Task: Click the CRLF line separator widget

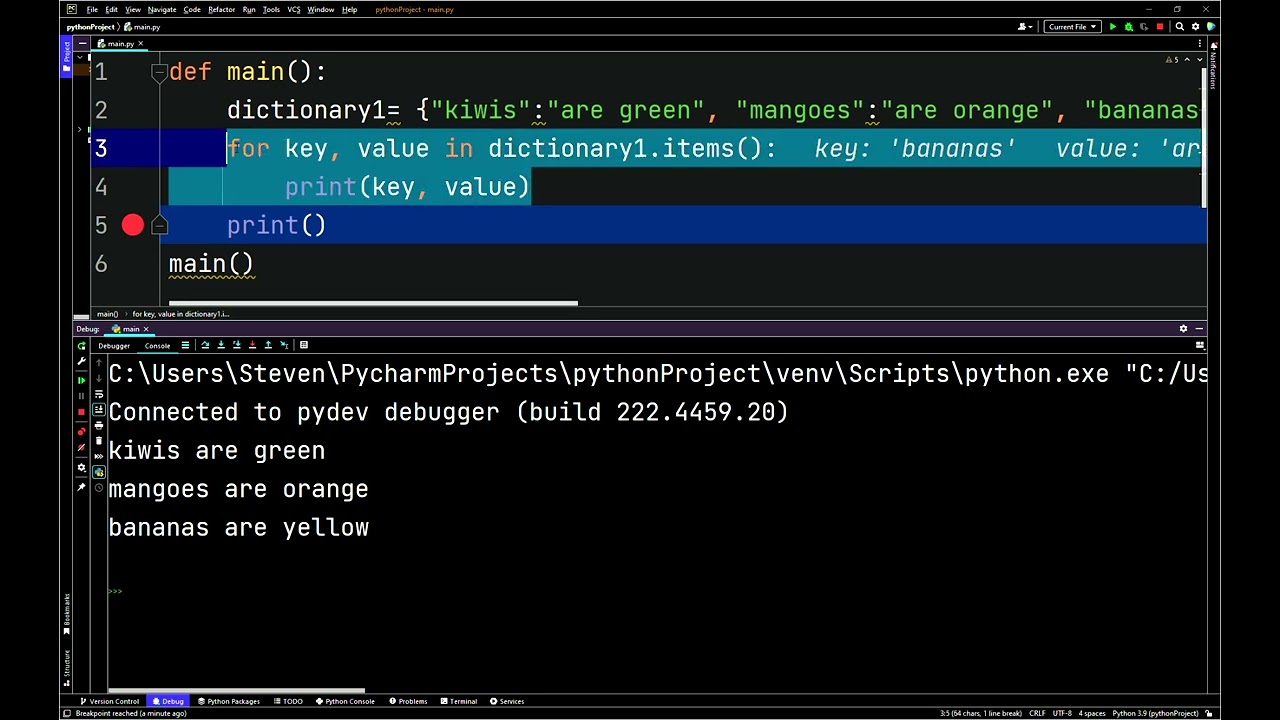Action: point(1037,713)
